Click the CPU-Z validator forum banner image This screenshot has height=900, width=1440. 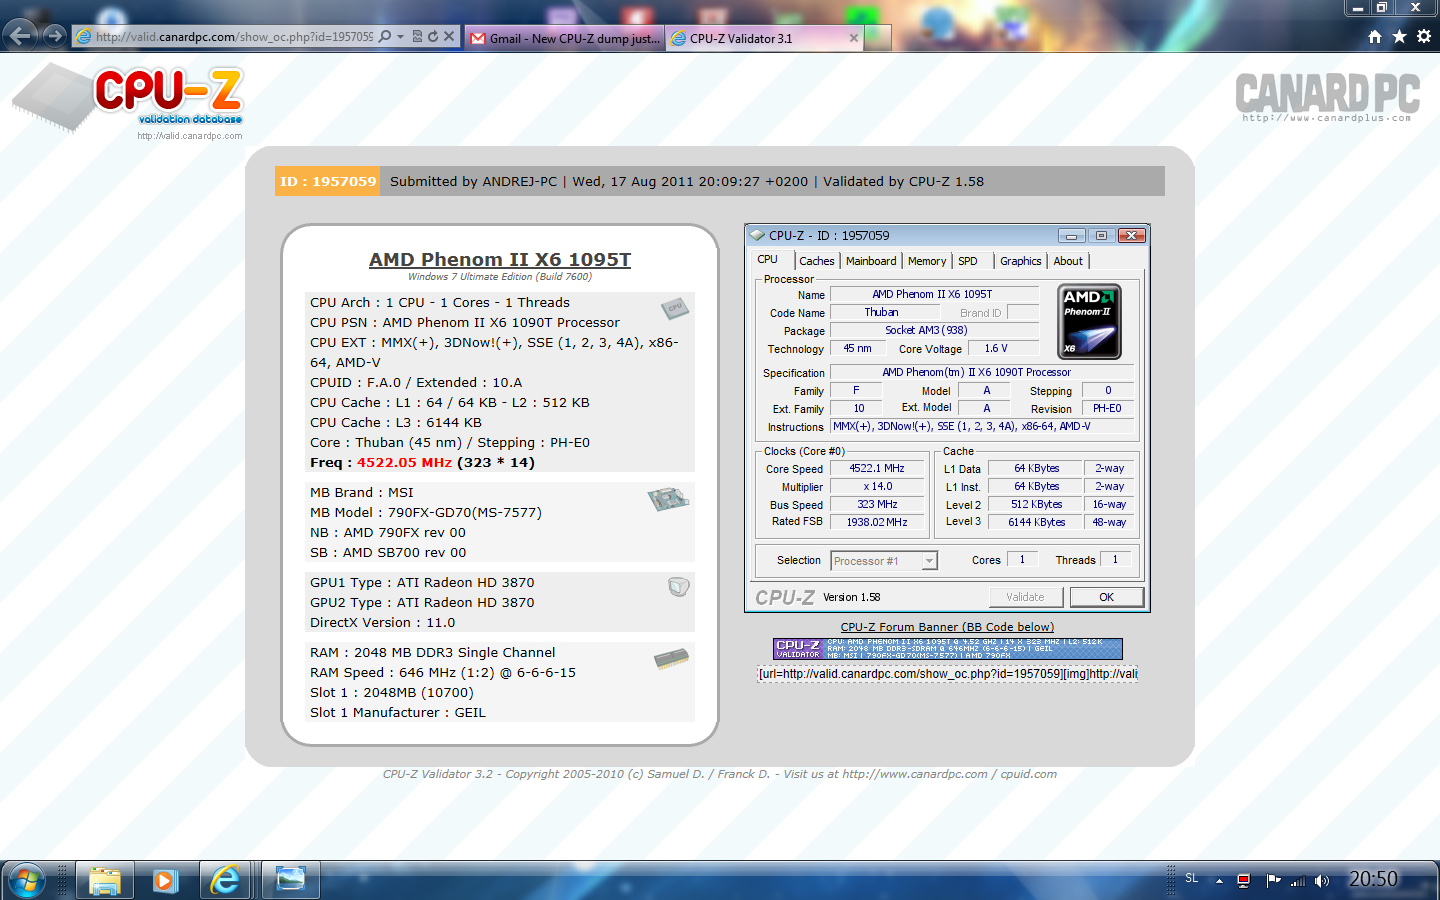[x=947, y=649]
